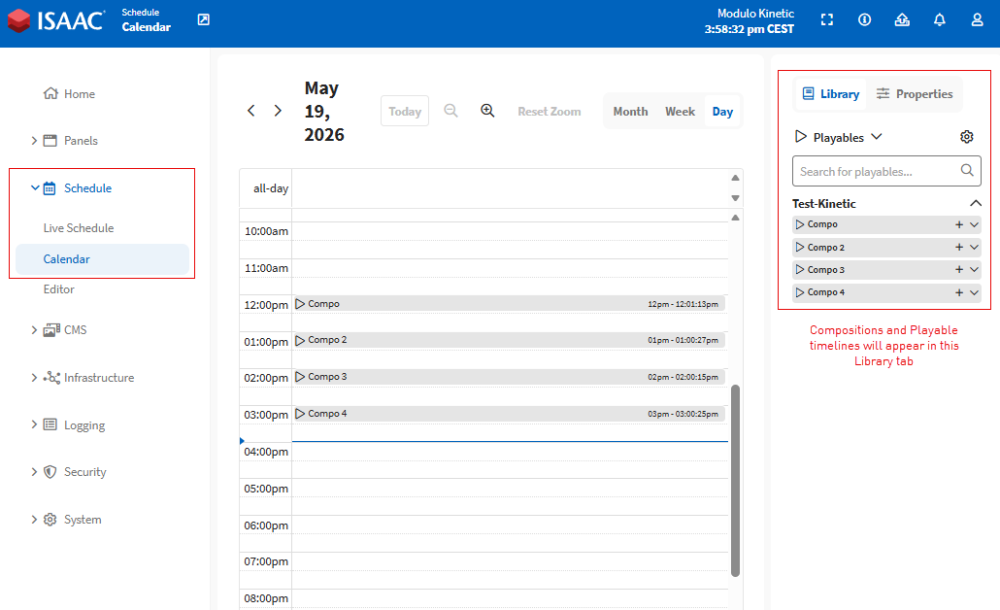The image size is (1000, 610).
Task: Select the Compo 4 event at 03pm
Action: (x=509, y=414)
